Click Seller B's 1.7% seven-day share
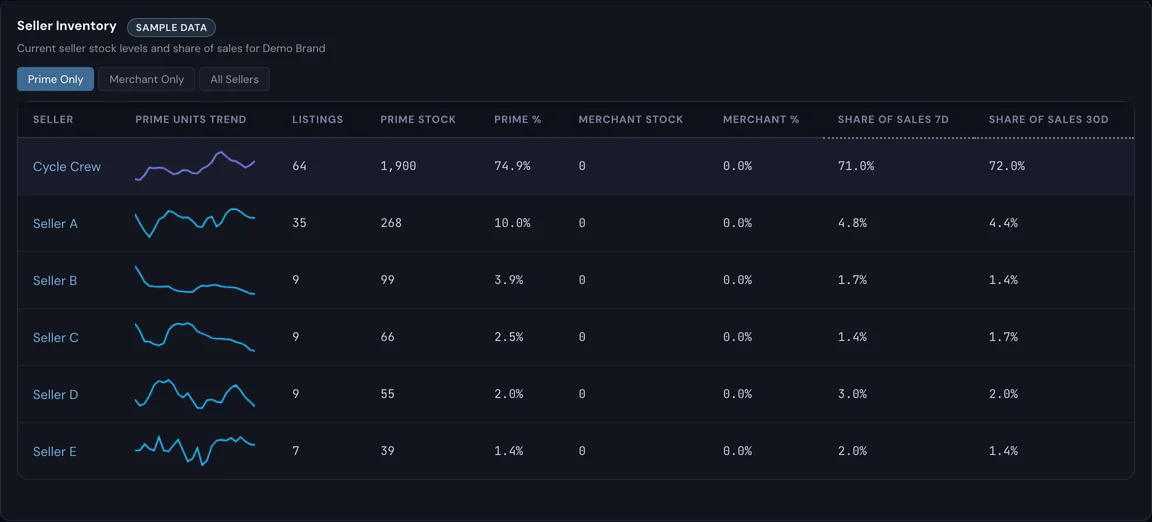This screenshot has height=522, width=1152. point(852,280)
